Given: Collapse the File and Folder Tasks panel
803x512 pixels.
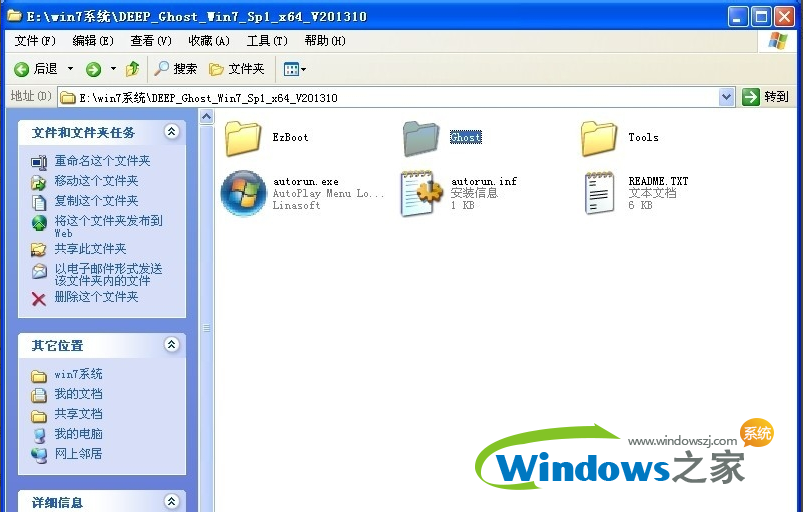Looking at the screenshot, I should pos(172,132).
